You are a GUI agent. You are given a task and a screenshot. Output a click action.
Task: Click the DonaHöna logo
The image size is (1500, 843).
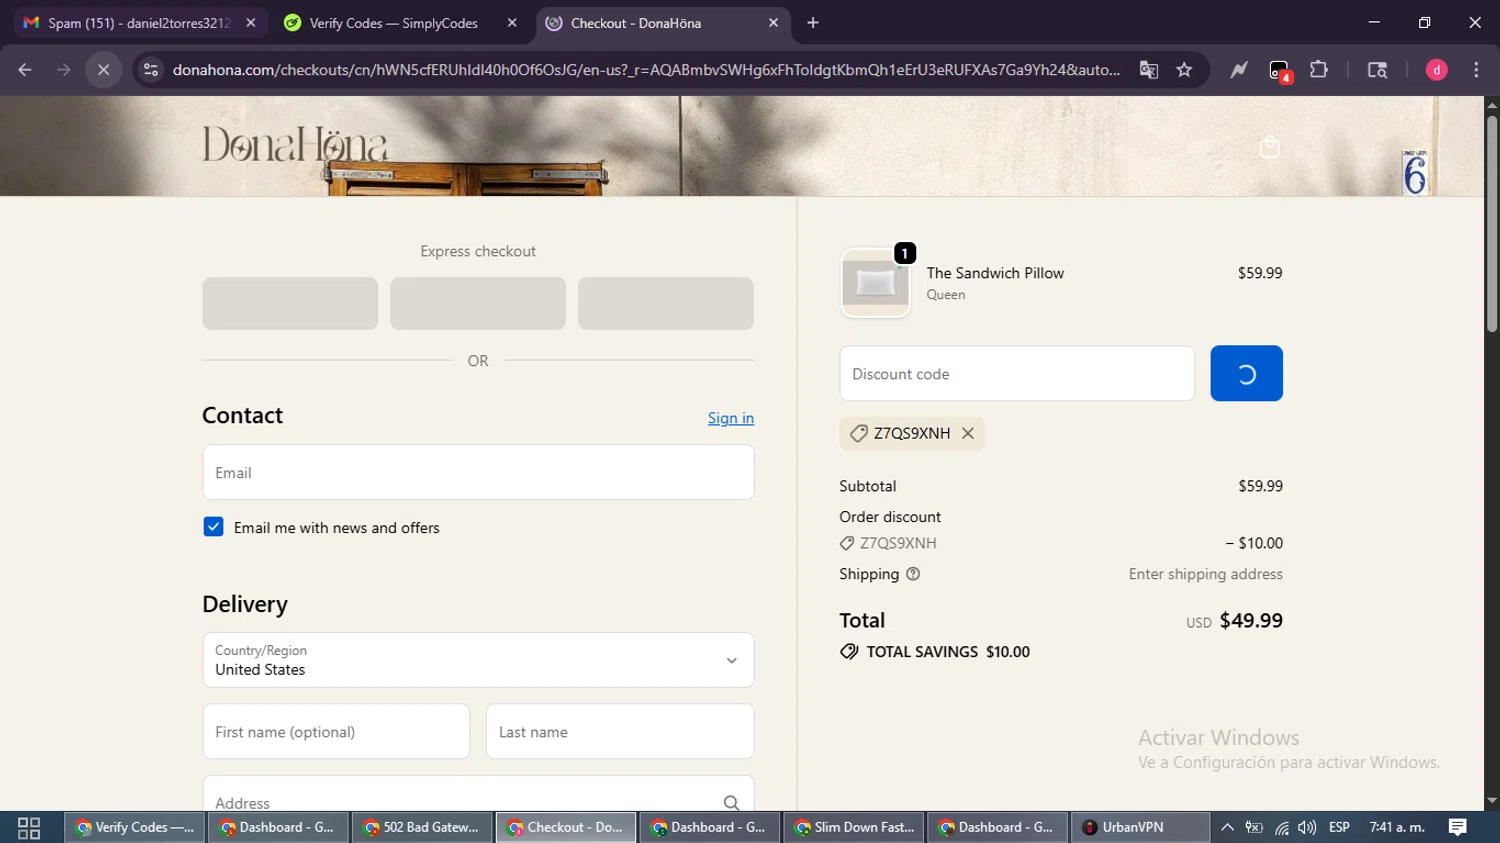pos(295,146)
